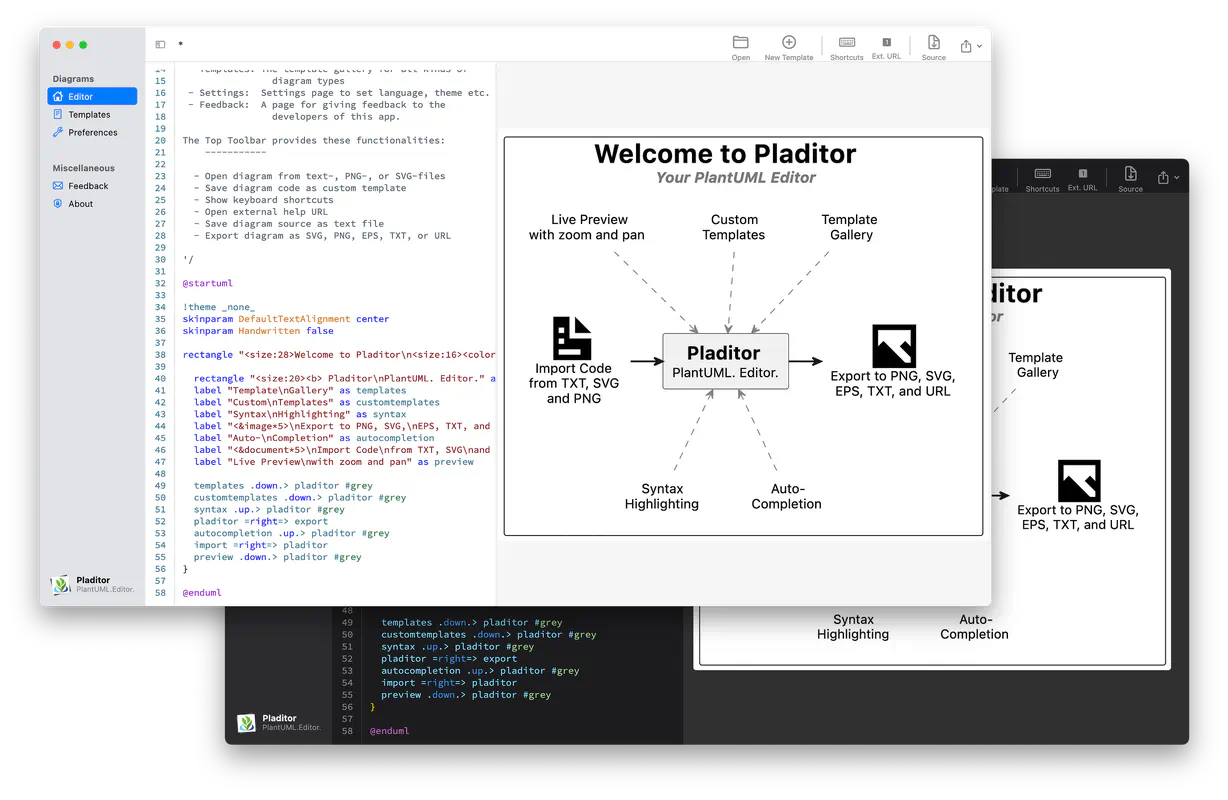The height and width of the screenshot is (800, 1228).
Task: Expand the export chevron in dark window
Action: tap(1176, 178)
